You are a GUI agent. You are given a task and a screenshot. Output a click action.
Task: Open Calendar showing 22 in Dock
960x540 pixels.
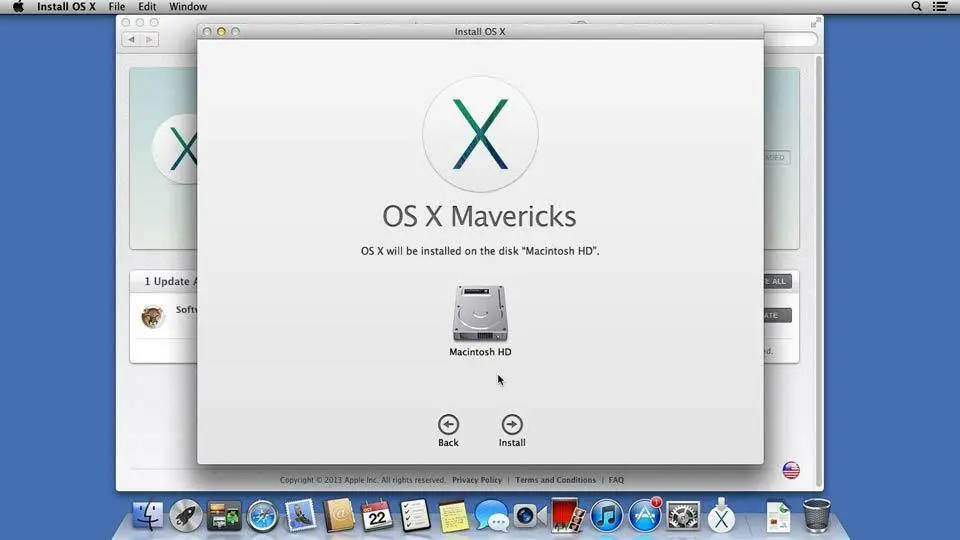[x=377, y=516]
